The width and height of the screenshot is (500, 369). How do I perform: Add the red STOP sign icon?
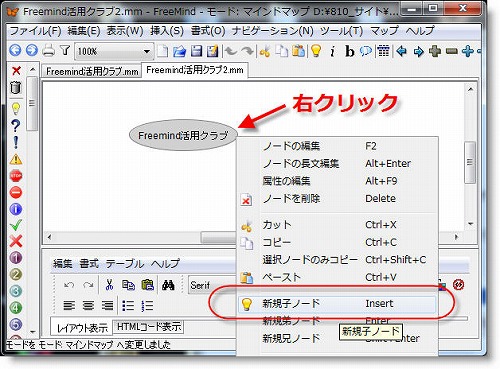click(x=16, y=176)
